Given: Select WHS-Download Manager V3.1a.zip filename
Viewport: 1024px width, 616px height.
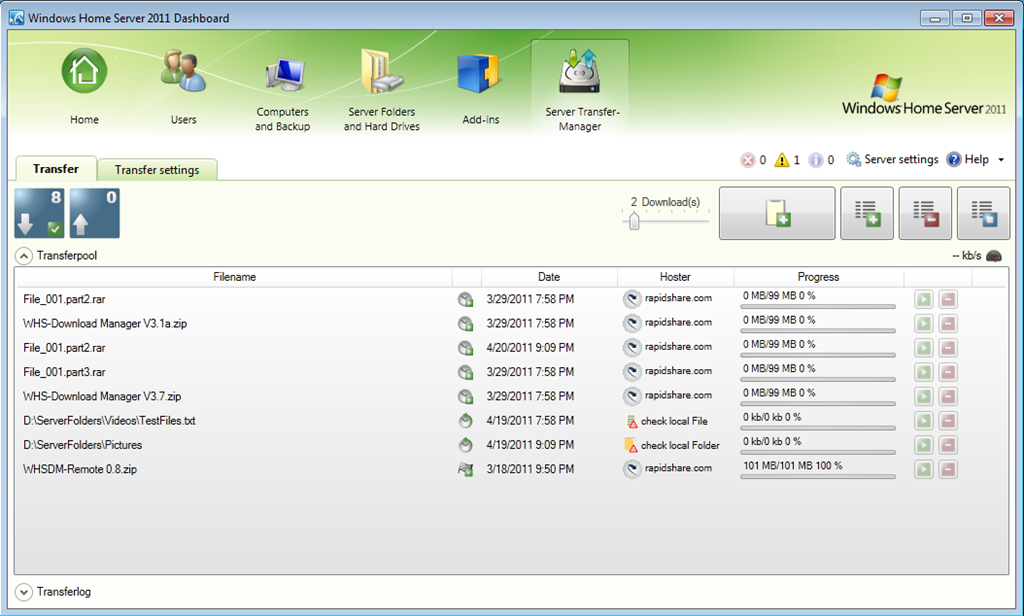Looking at the screenshot, I should coord(105,323).
